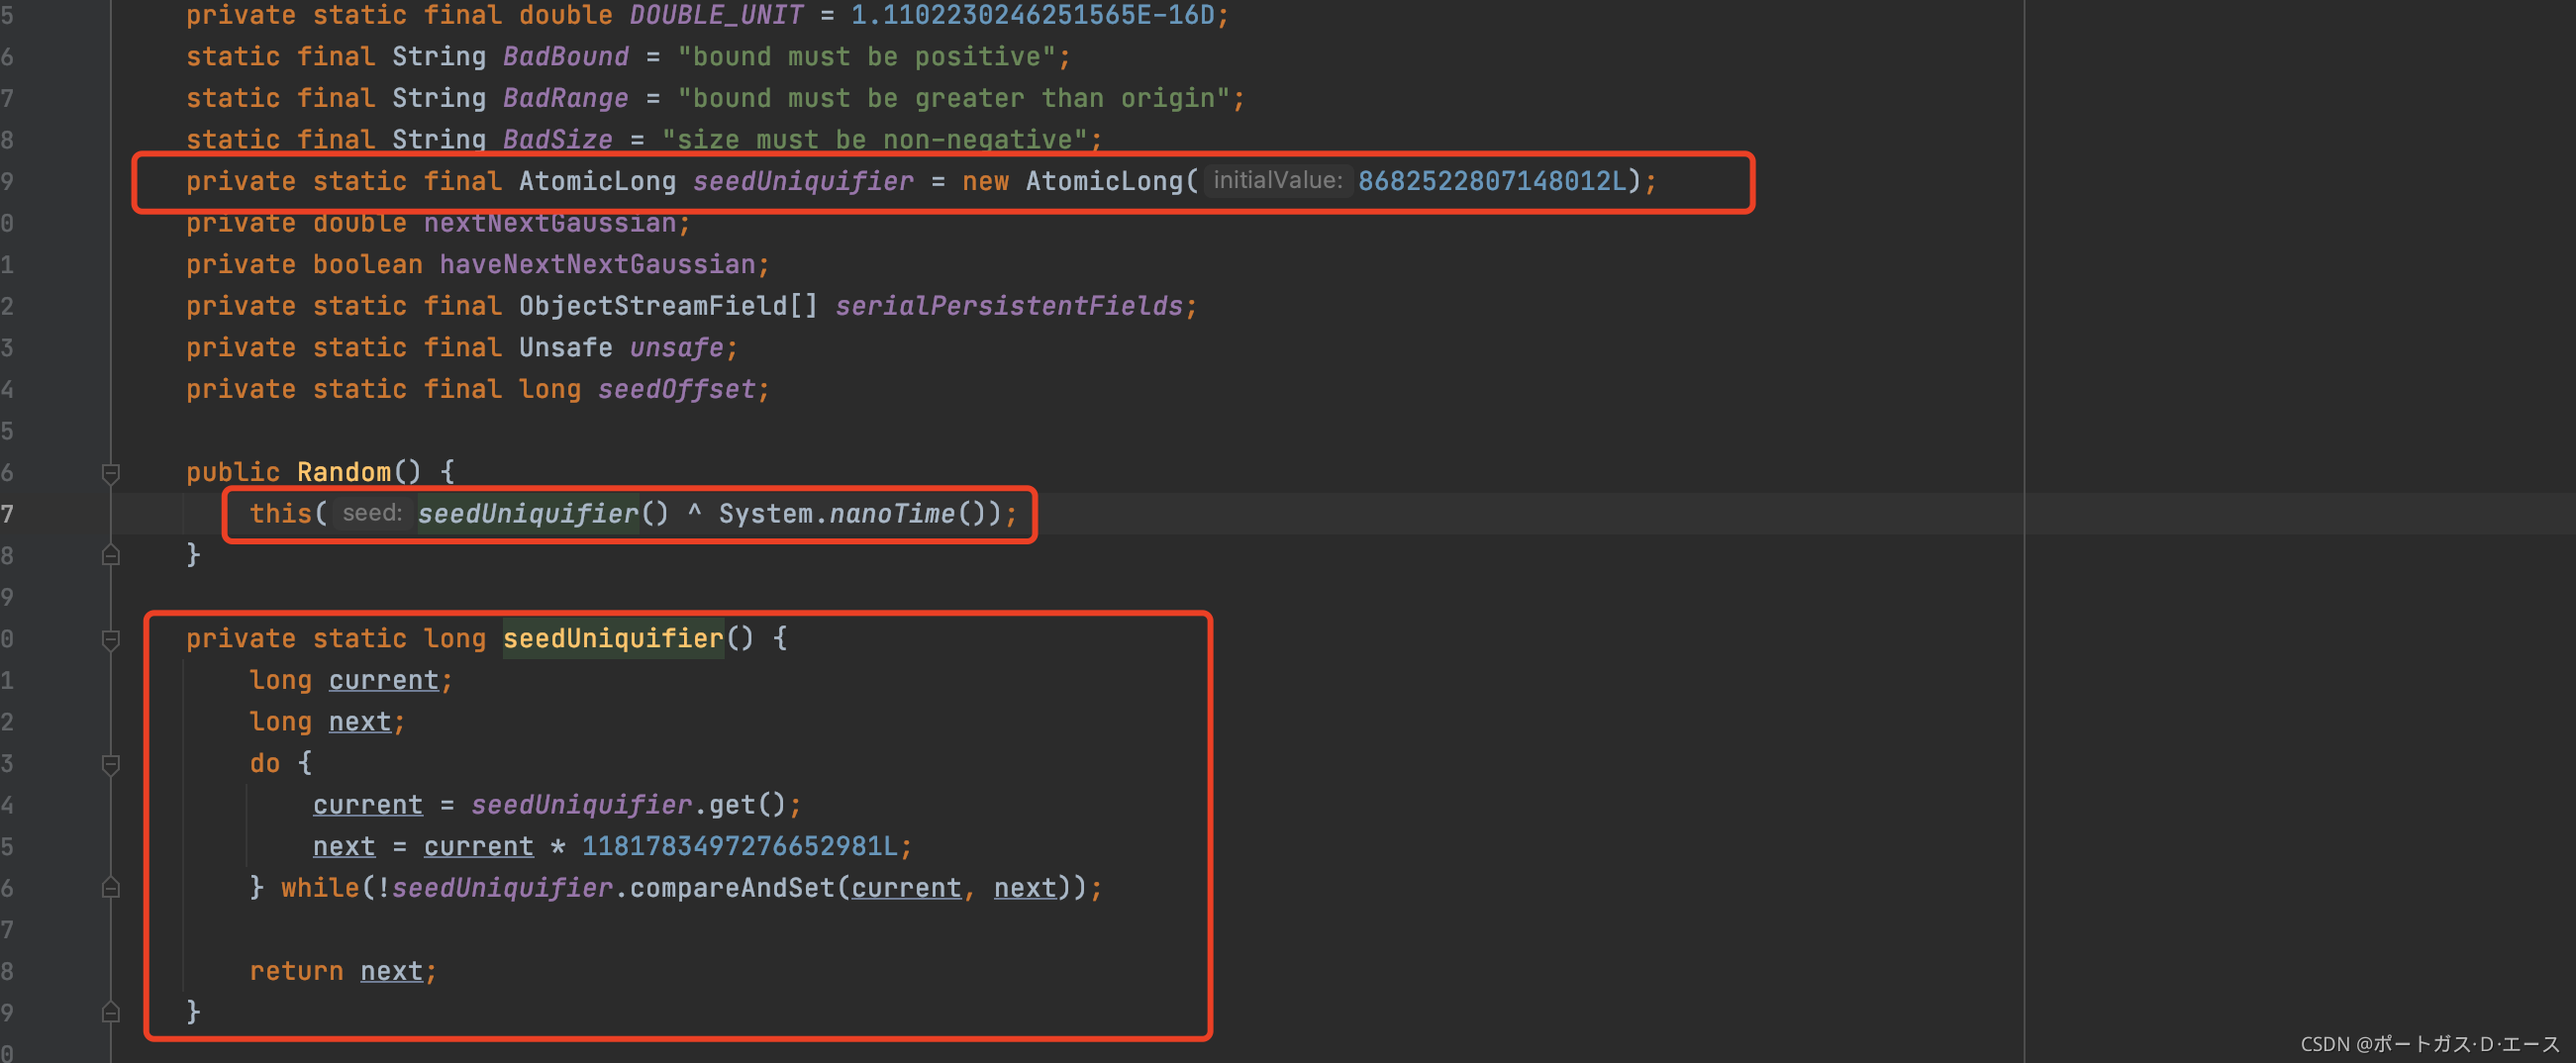2576x1063 pixels.
Task: Click the underlined next variable in the multiplication
Action: tap(343, 845)
